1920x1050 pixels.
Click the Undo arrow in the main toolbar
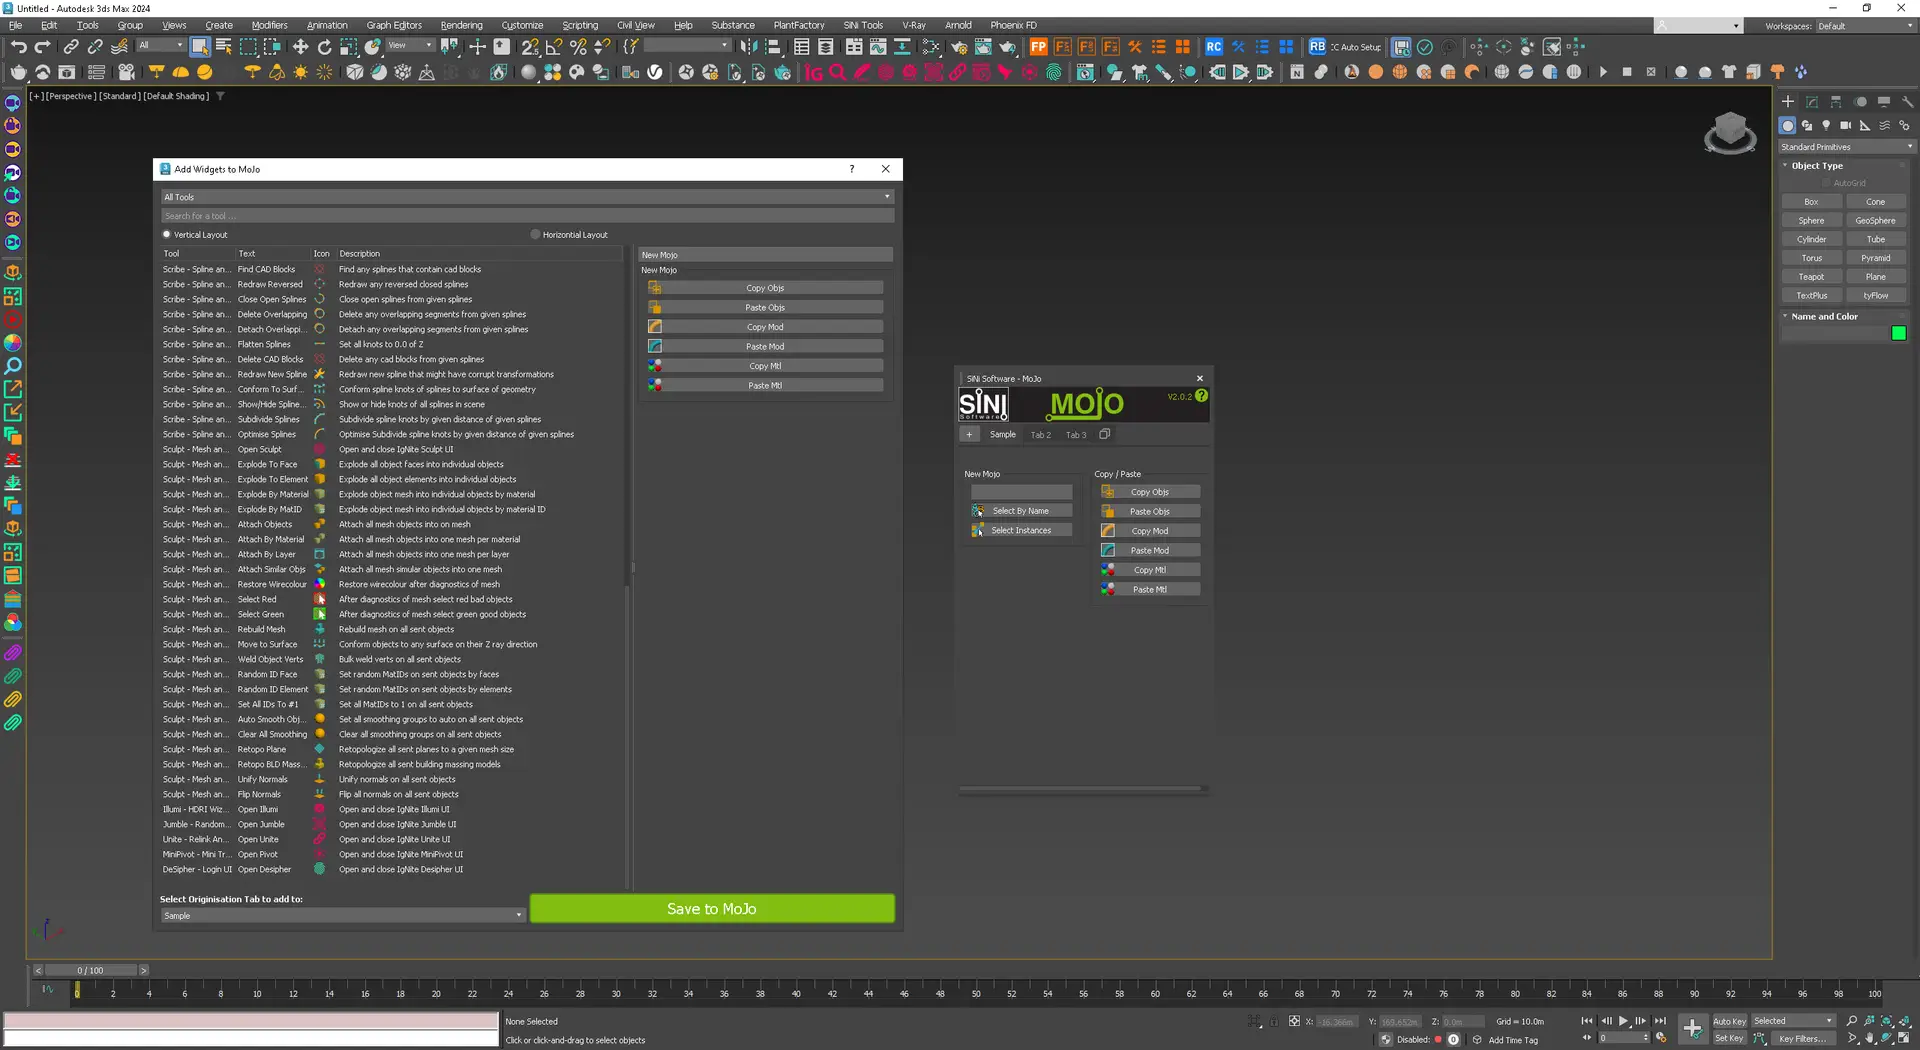pyautogui.click(x=19, y=47)
